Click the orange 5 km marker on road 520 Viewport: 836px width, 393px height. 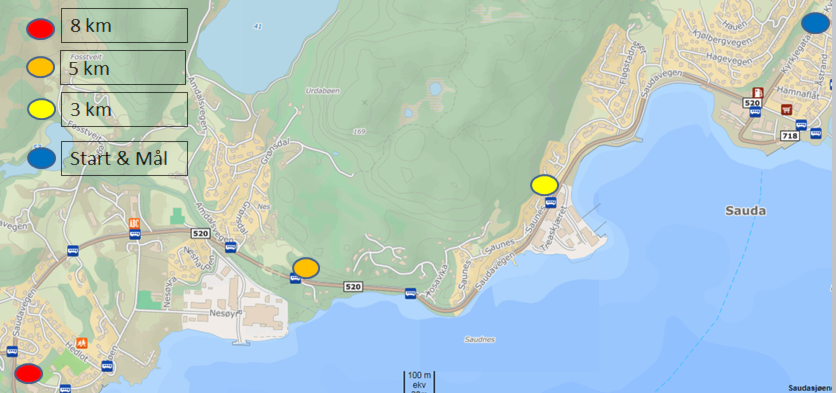point(306,268)
